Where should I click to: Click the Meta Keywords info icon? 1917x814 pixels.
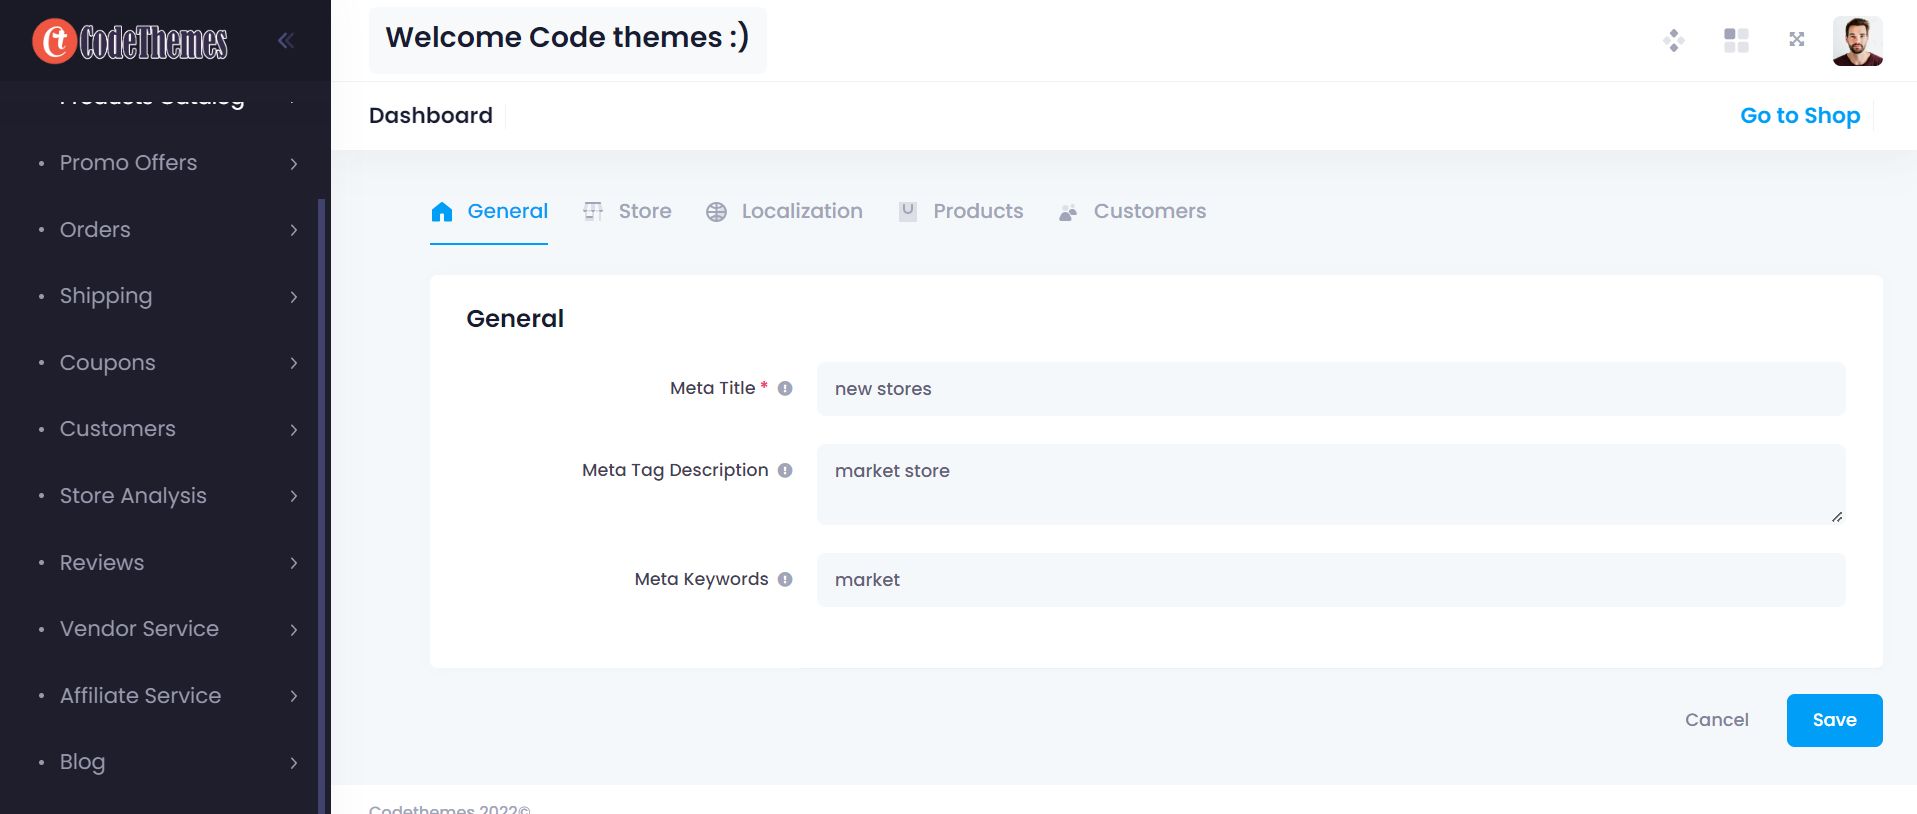(785, 579)
